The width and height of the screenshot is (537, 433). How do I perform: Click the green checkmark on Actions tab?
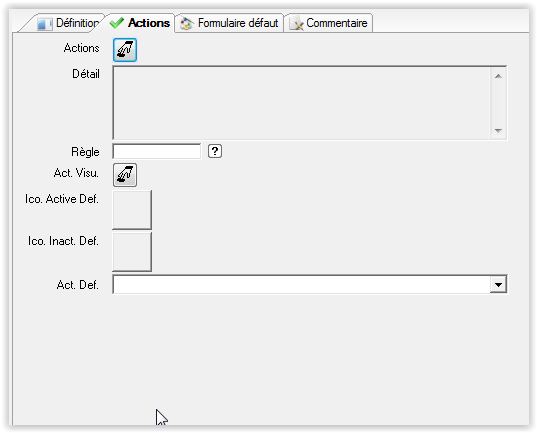[x=116, y=23]
